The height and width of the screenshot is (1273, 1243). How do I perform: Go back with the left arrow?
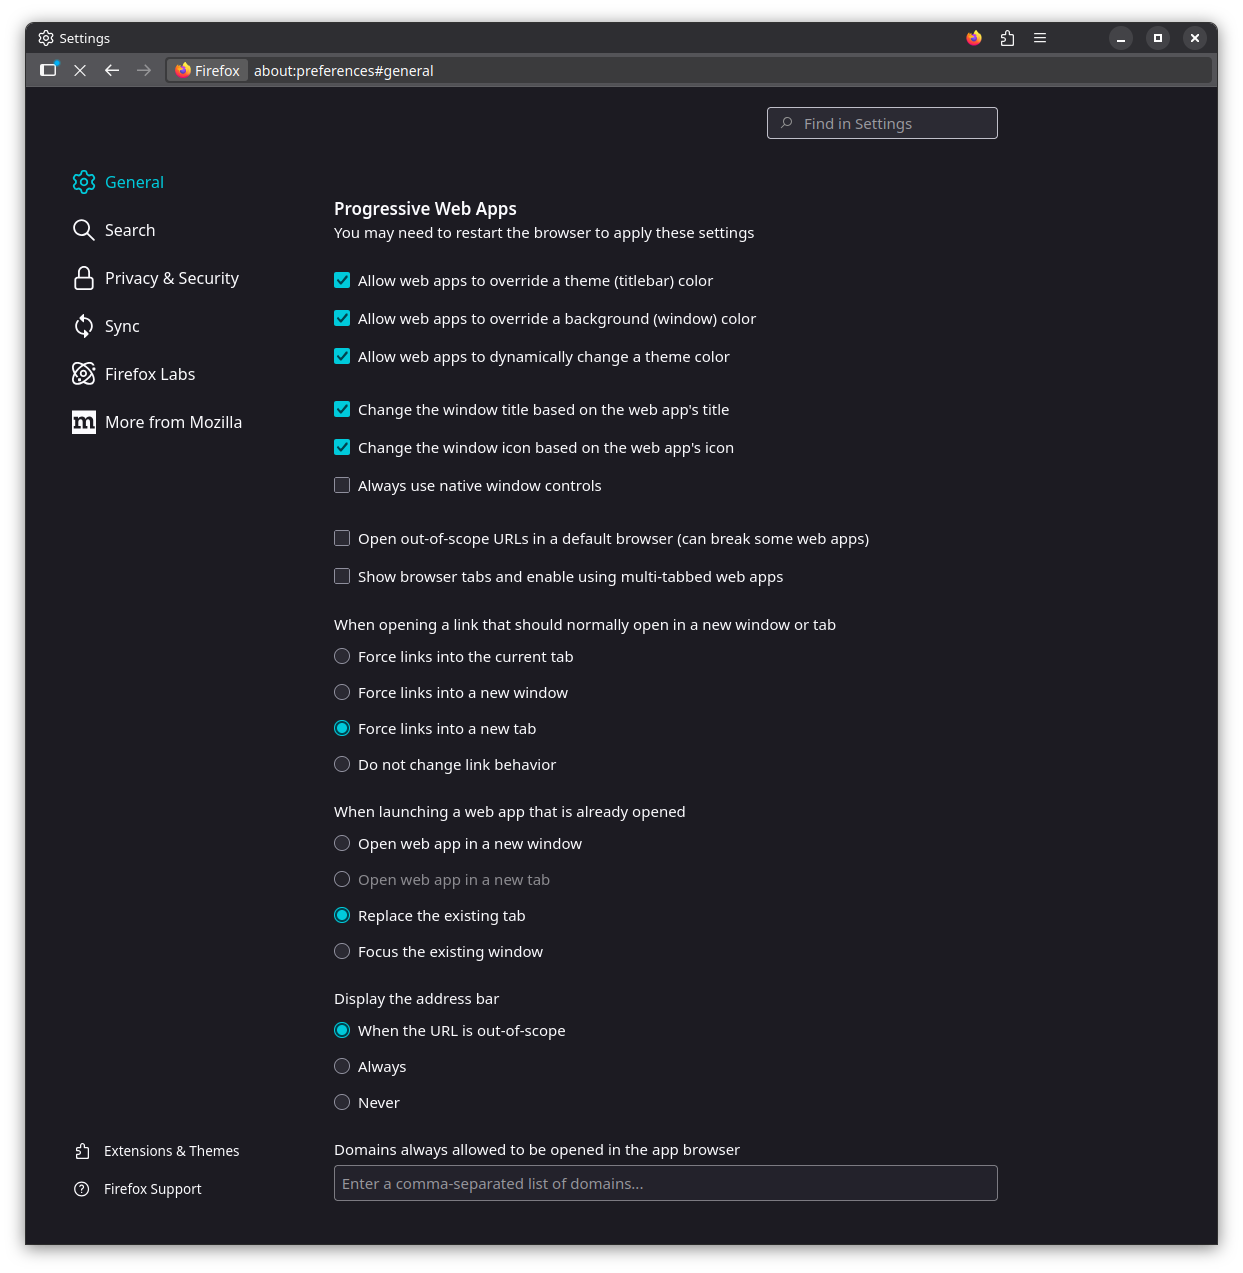point(112,70)
